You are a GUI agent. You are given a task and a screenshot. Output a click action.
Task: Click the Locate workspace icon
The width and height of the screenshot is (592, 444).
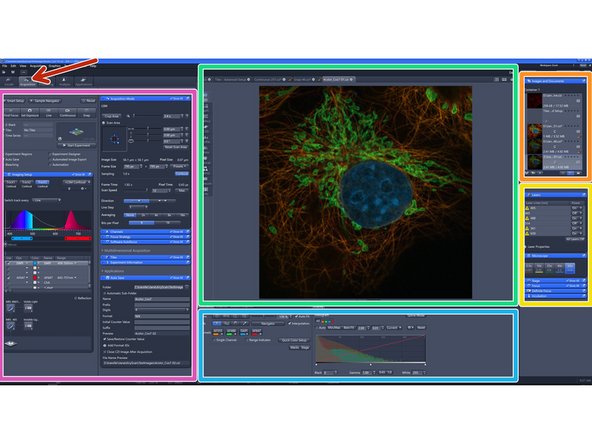coord(8,80)
